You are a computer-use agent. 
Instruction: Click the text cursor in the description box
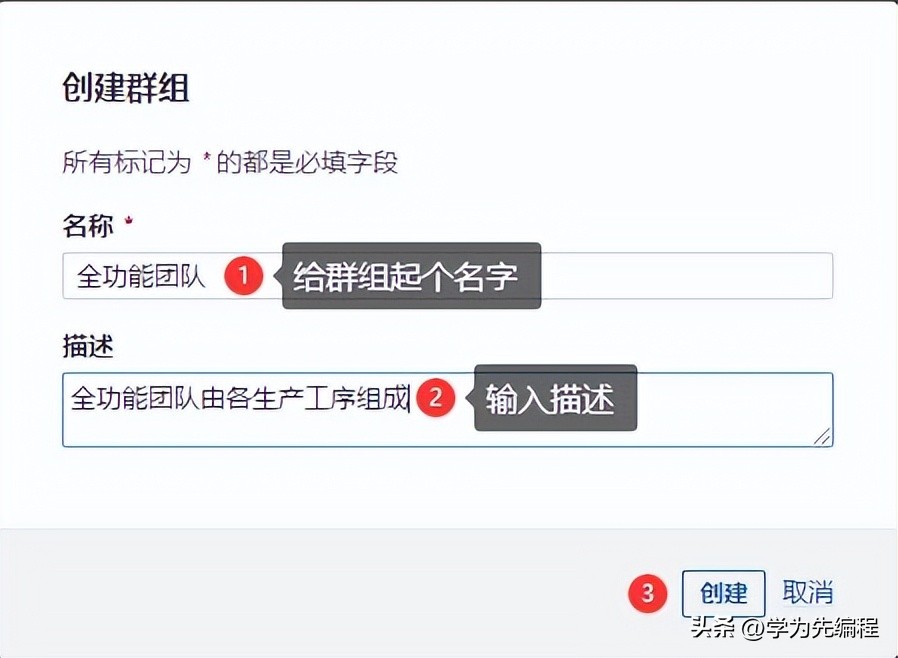tap(410, 397)
